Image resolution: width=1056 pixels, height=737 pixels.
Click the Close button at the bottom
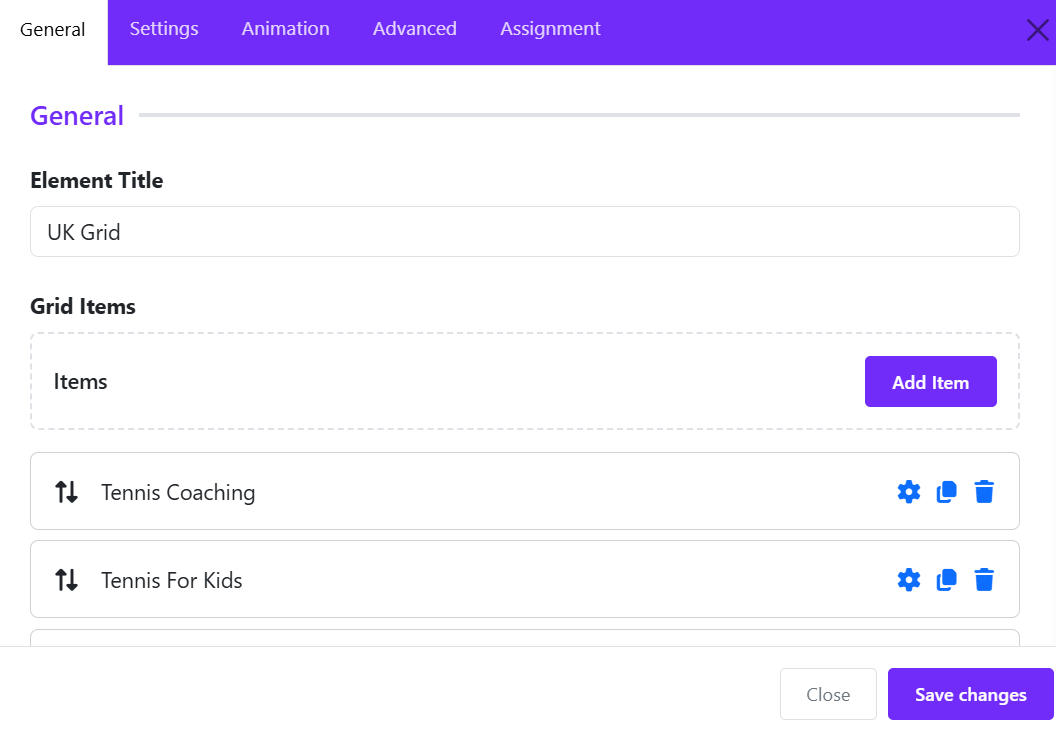click(828, 694)
